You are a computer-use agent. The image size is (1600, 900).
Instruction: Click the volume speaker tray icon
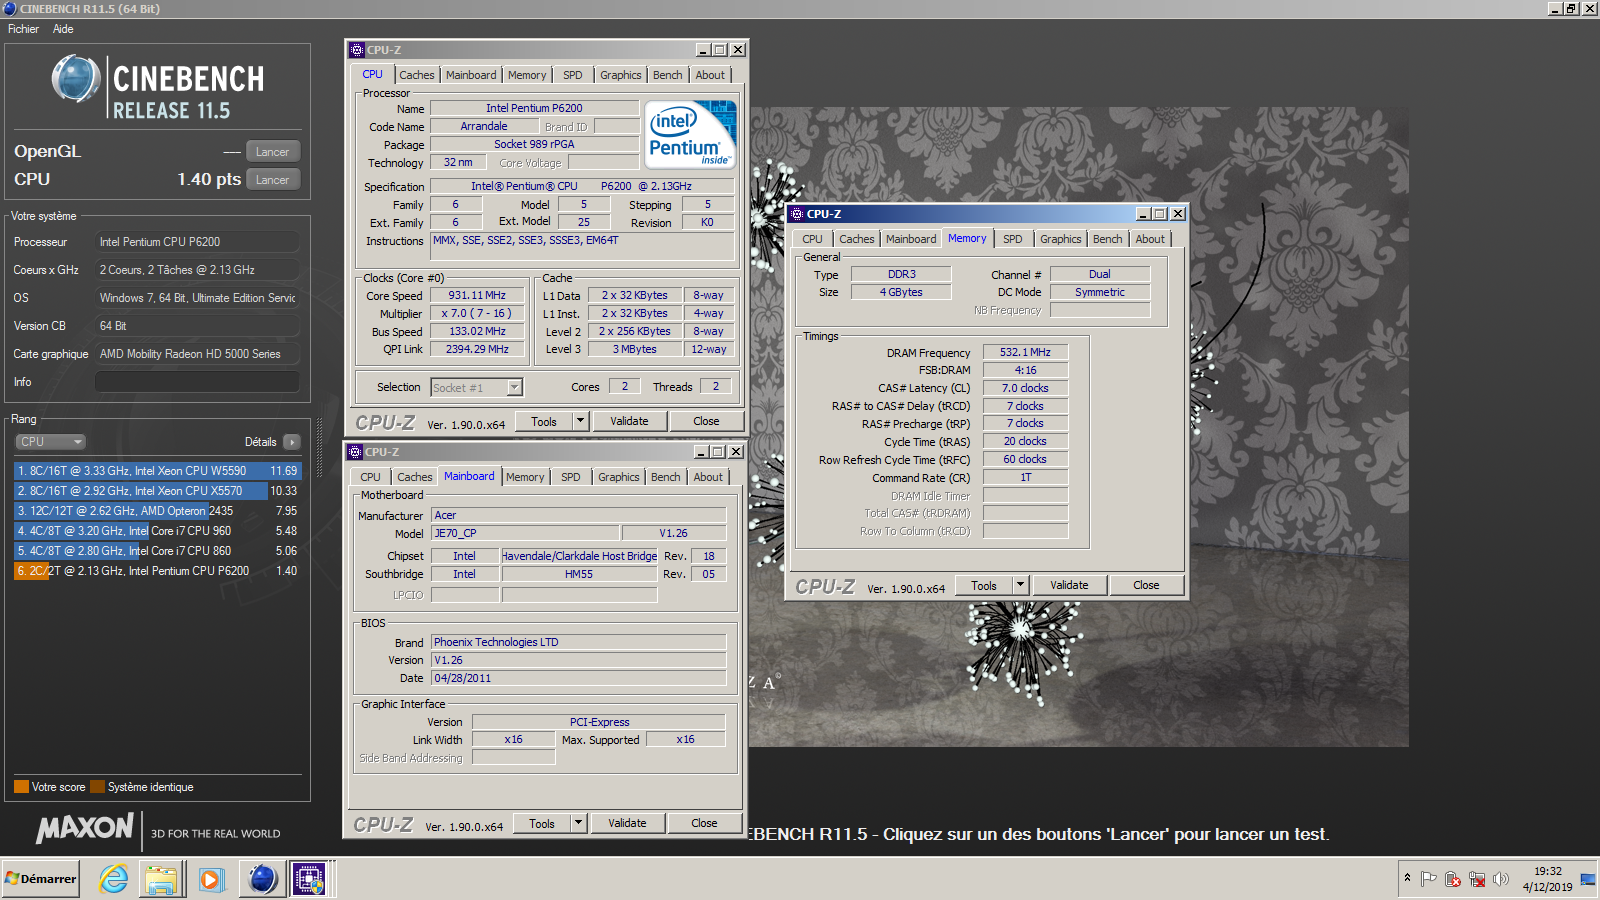1500,879
